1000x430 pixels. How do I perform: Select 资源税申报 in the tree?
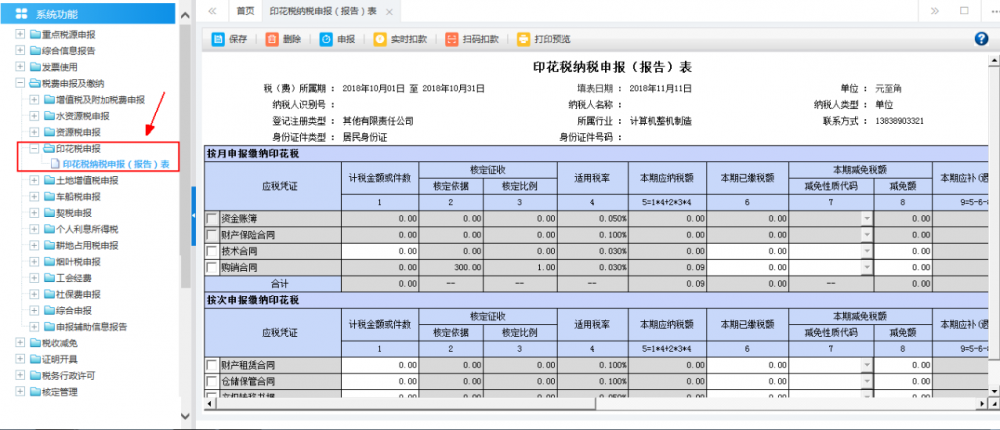[x=78, y=132]
